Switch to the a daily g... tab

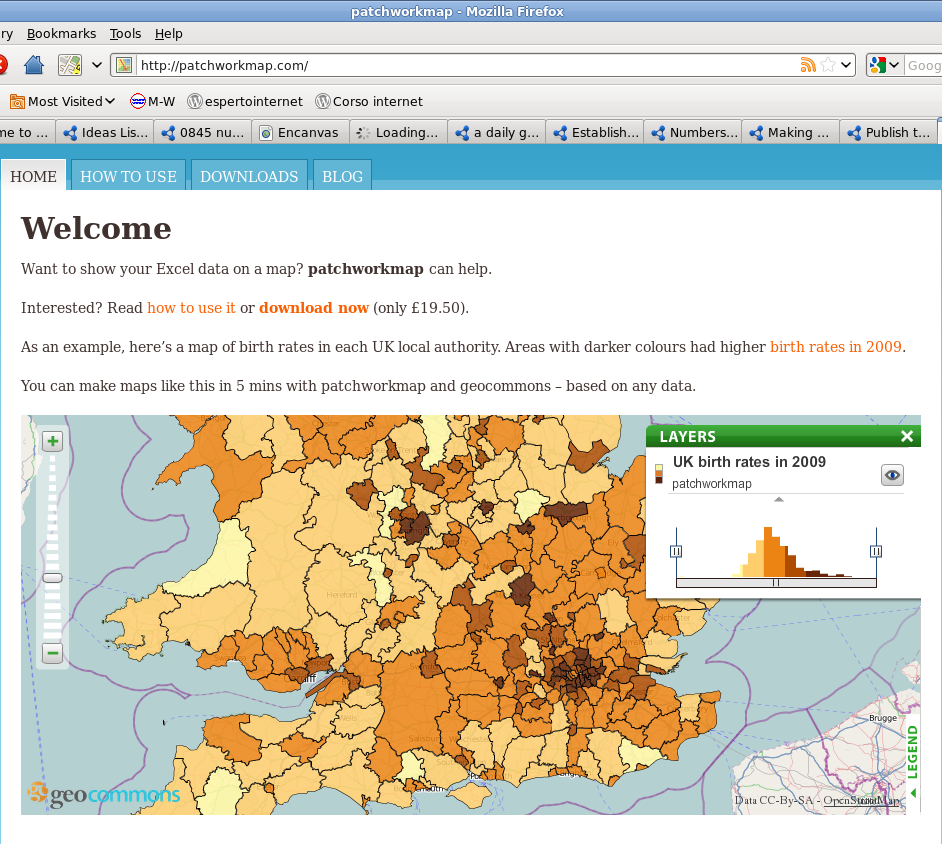(x=497, y=133)
